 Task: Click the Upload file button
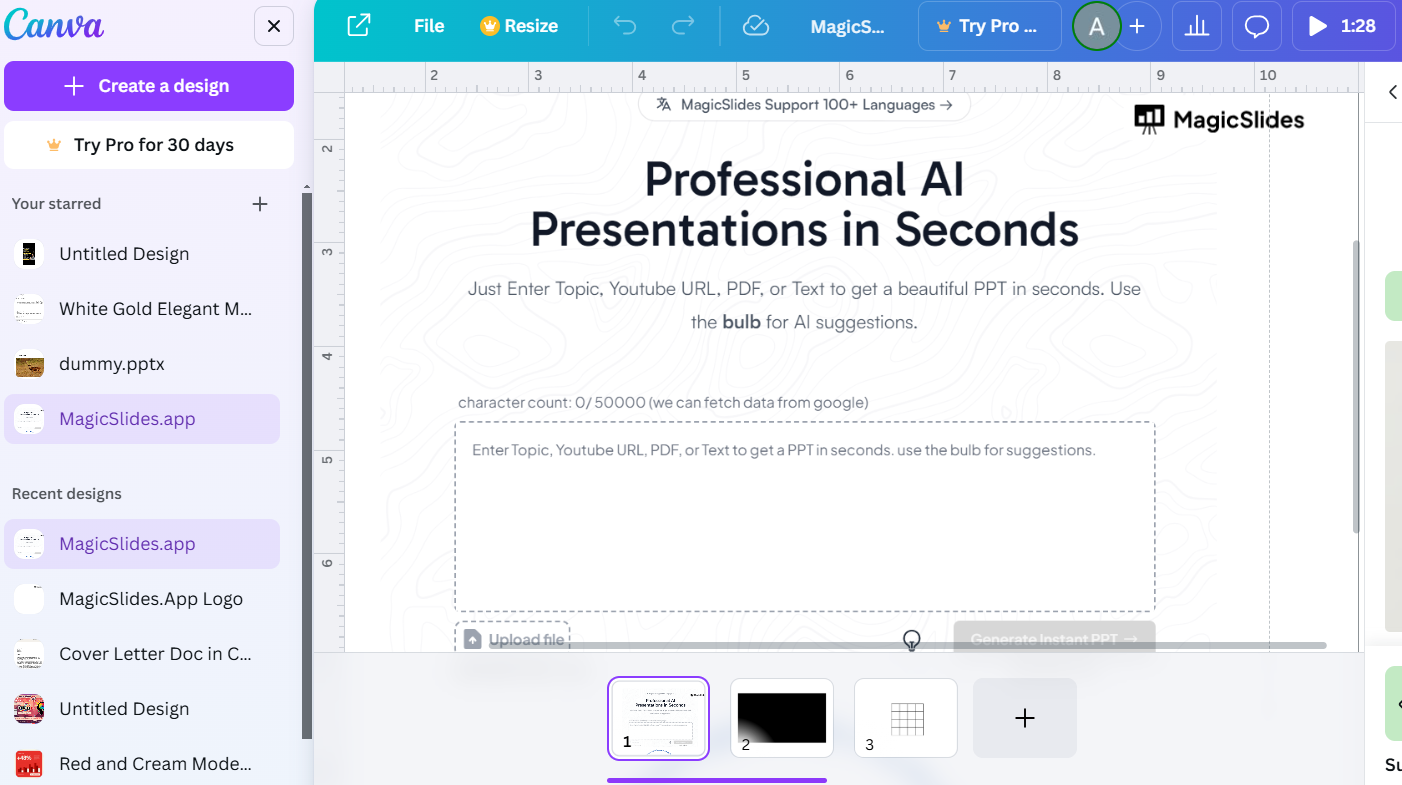click(x=513, y=639)
